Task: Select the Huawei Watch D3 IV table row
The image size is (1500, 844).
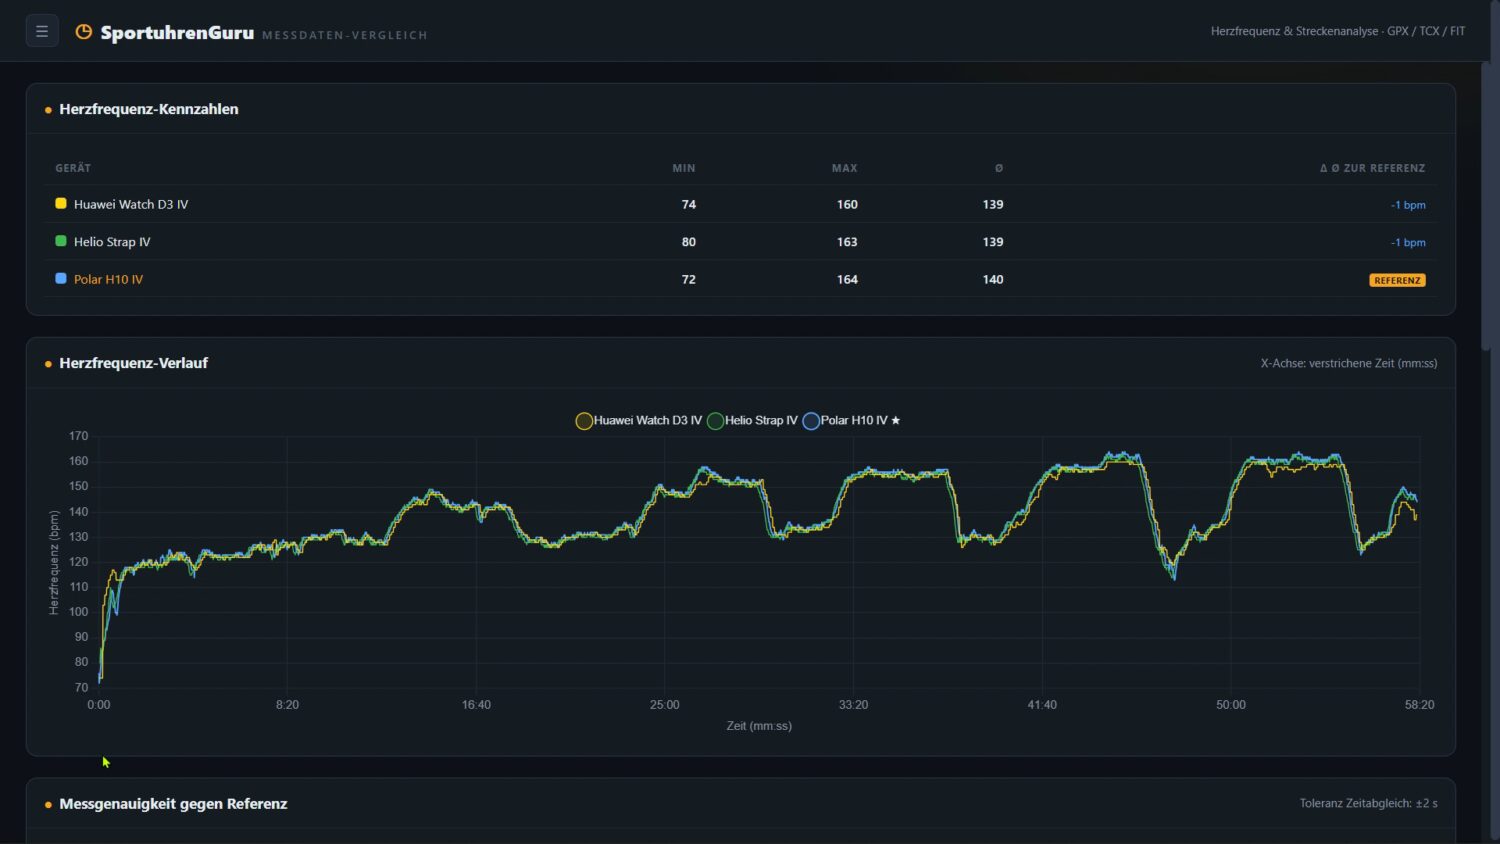Action: [x=740, y=204]
